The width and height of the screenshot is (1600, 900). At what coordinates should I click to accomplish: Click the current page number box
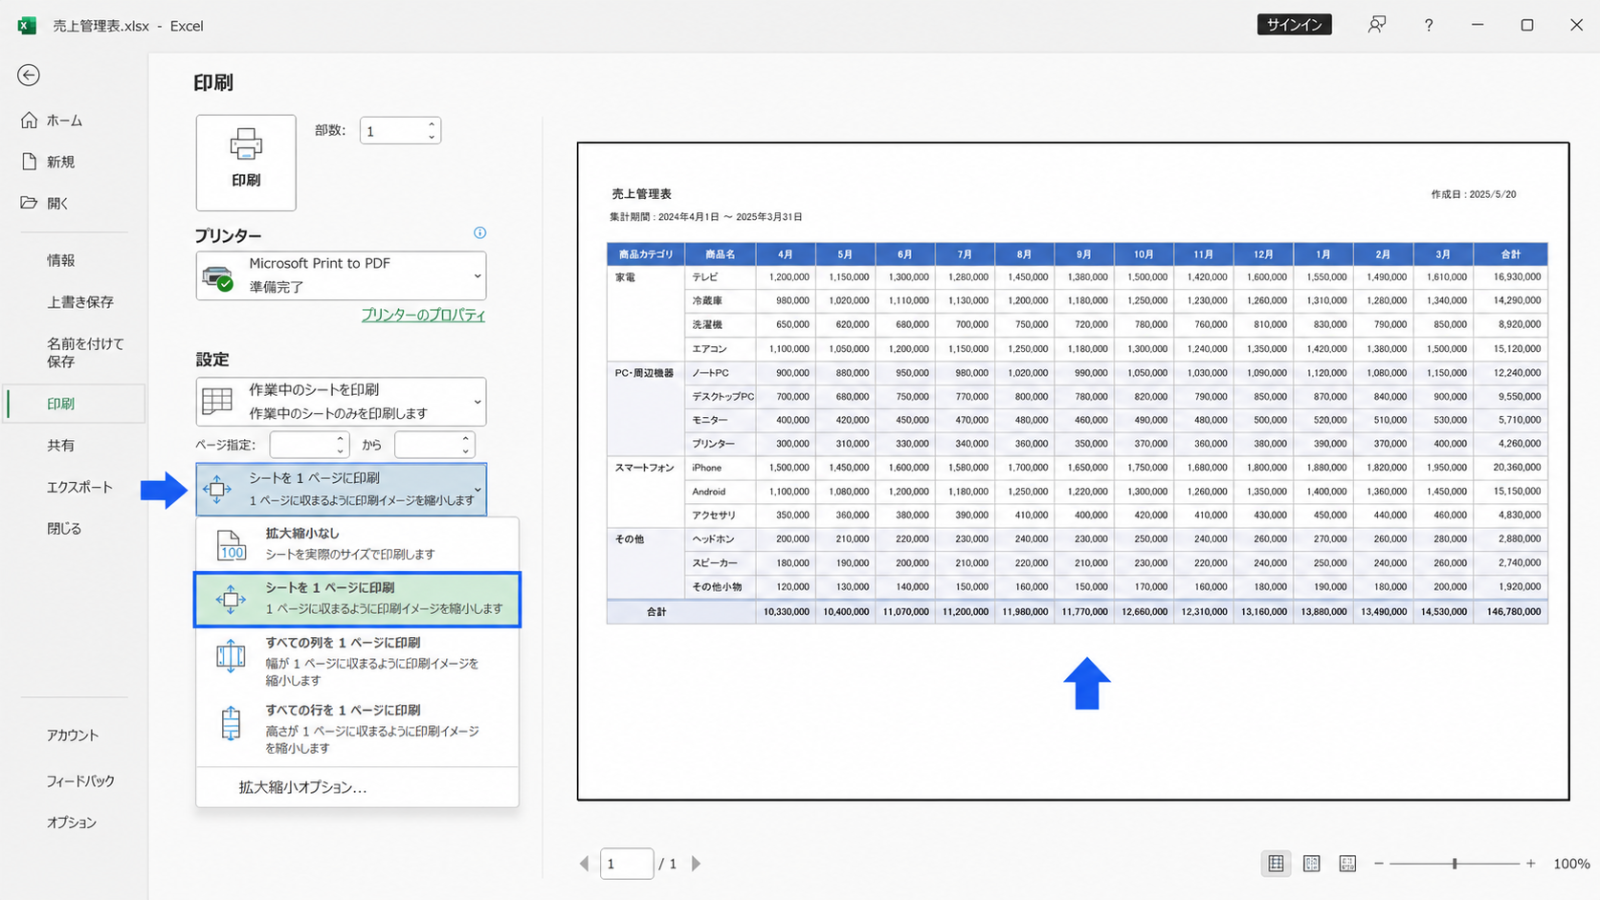point(626,863)
